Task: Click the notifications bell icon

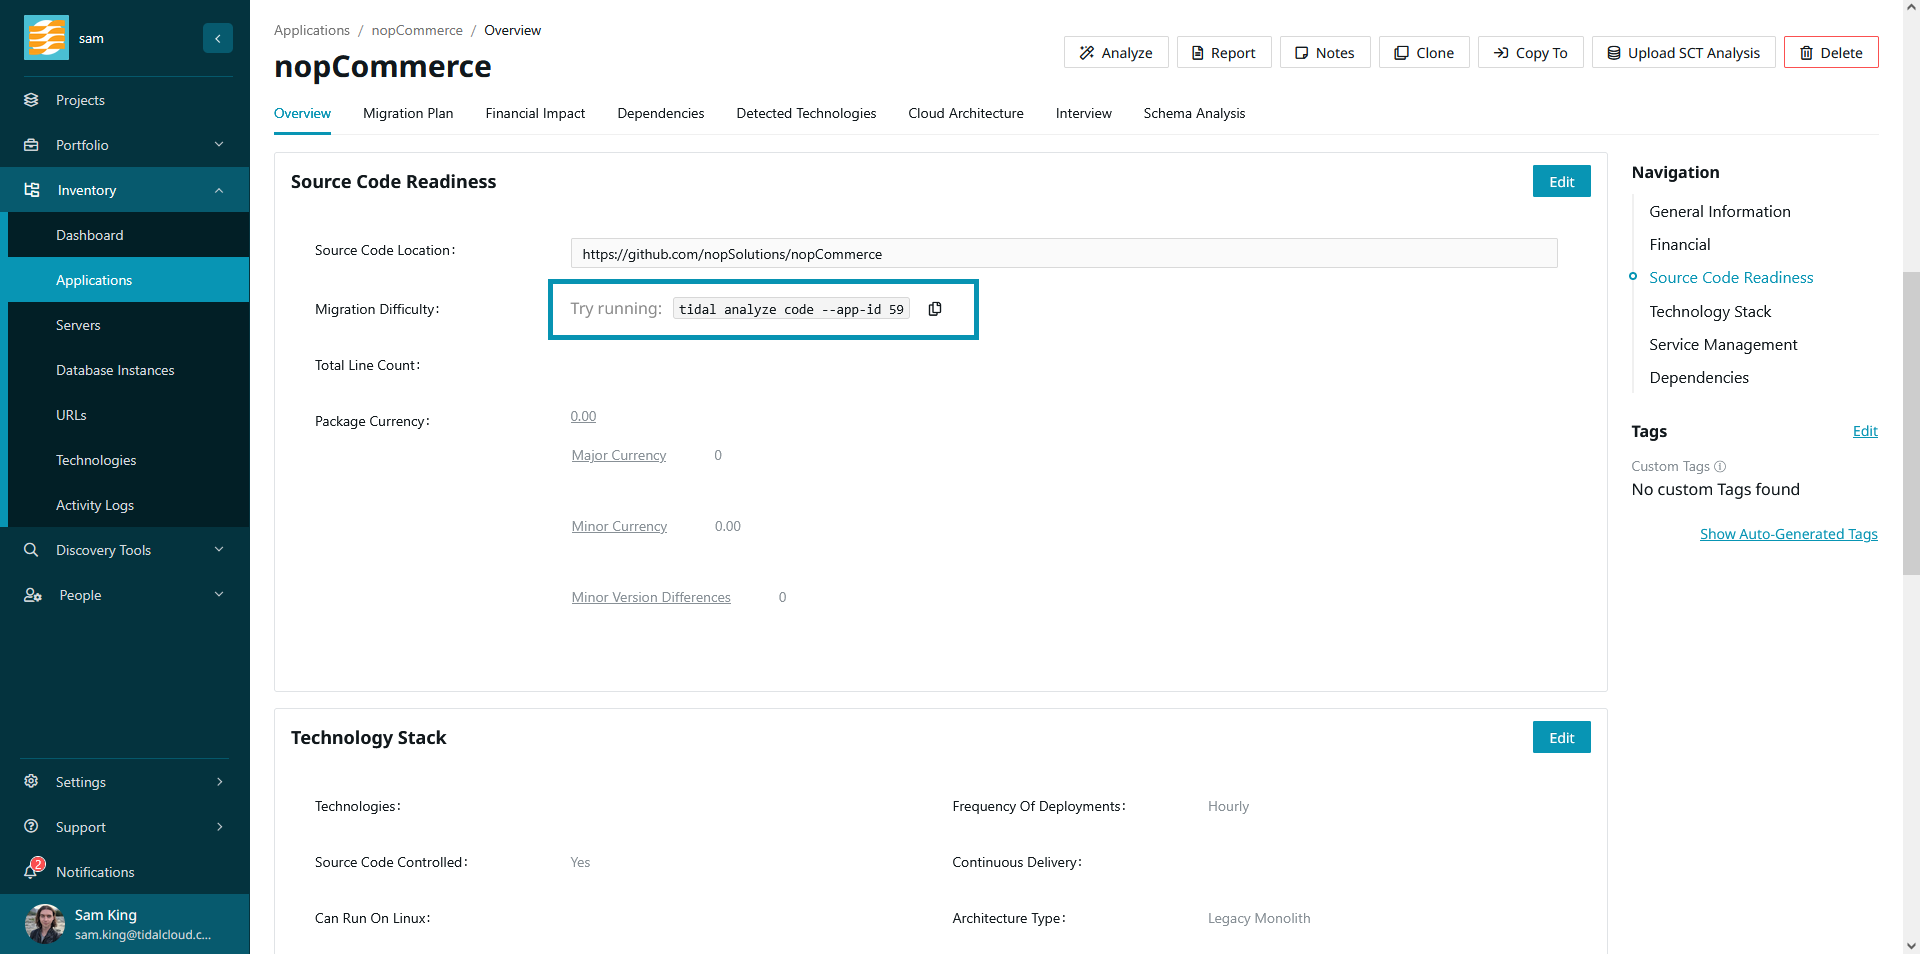Action: pyautogui.click(x=32, y=871)
